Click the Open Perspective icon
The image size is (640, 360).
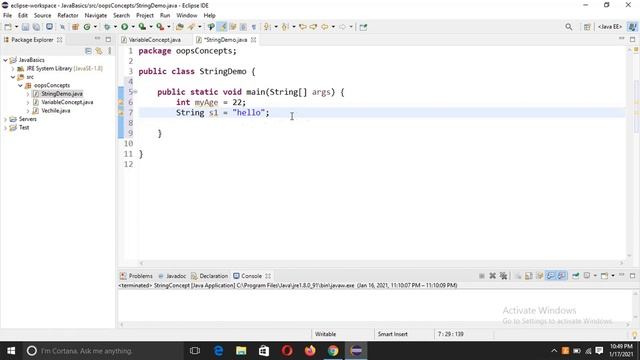coord(587,27)
